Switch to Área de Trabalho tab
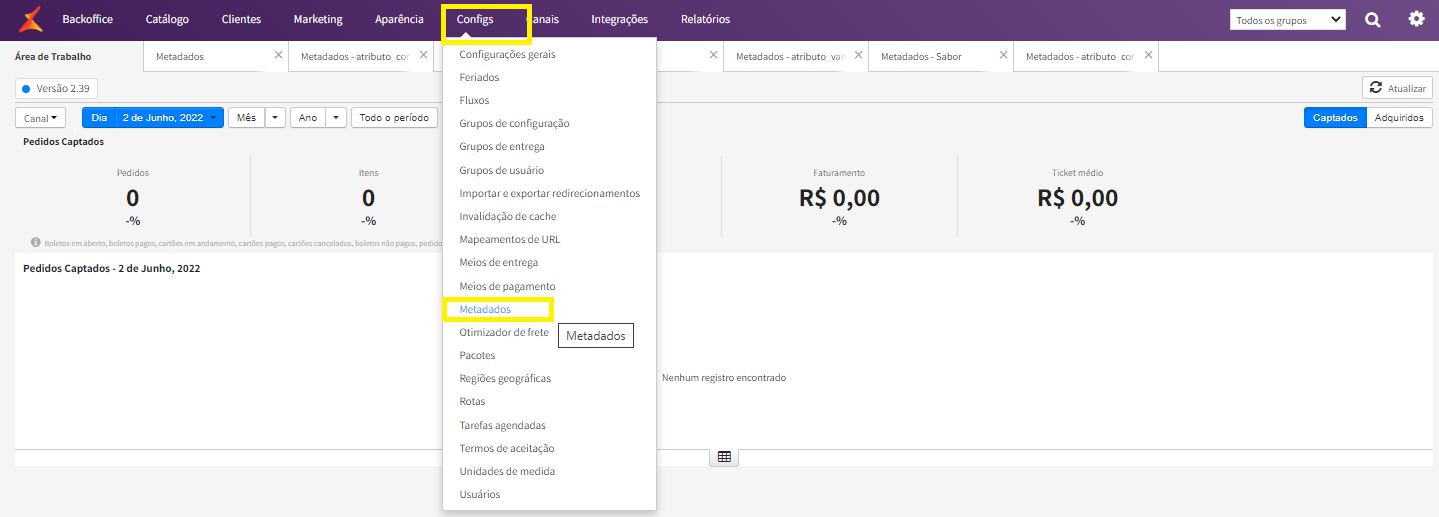 click(53, 57)
